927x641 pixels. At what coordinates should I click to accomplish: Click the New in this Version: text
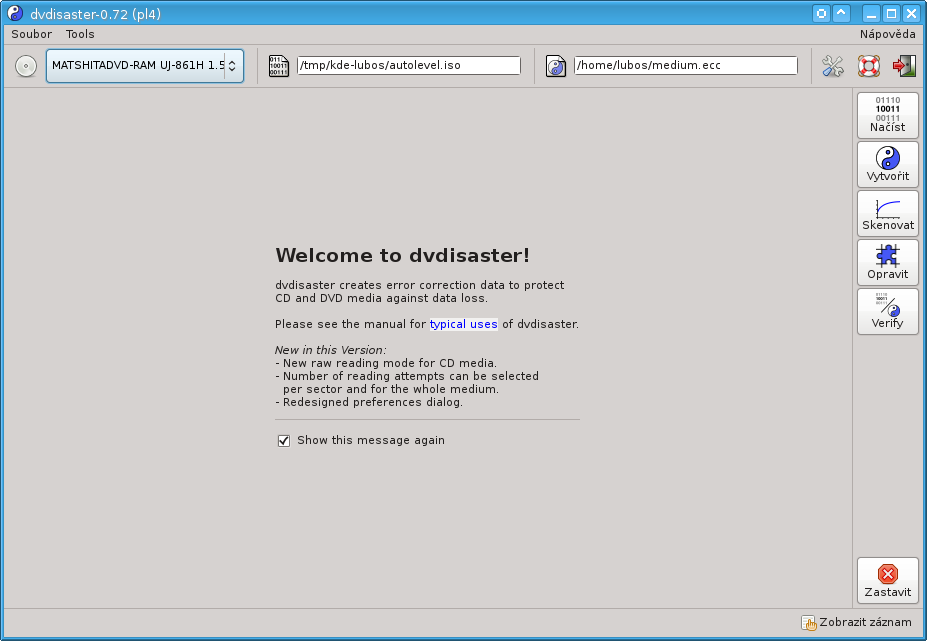(330, 350)
